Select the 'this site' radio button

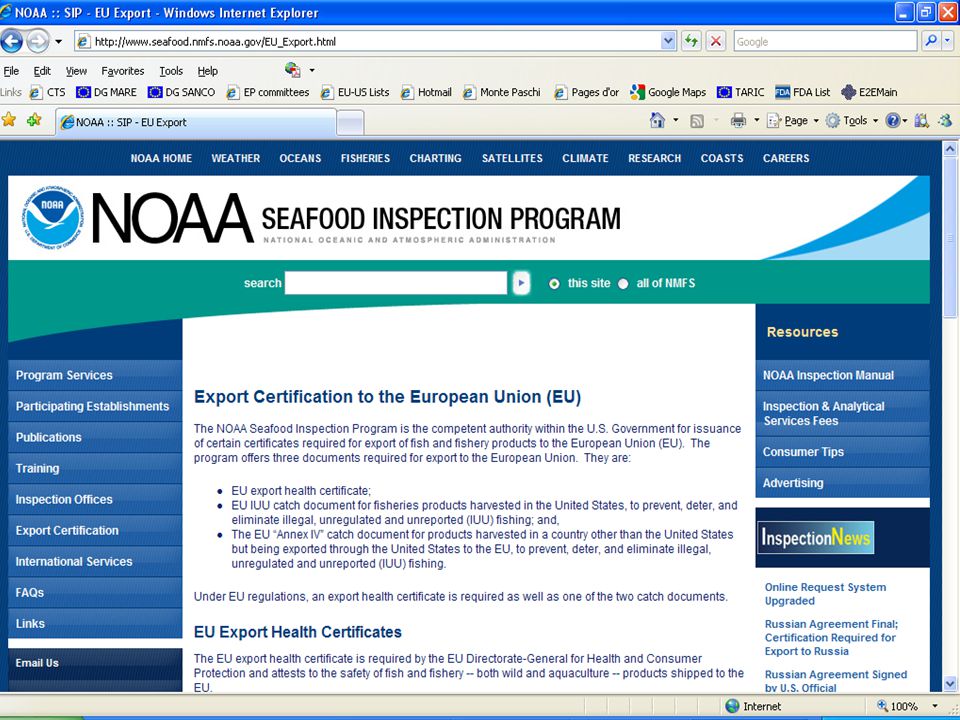click(x=554, y=283)
